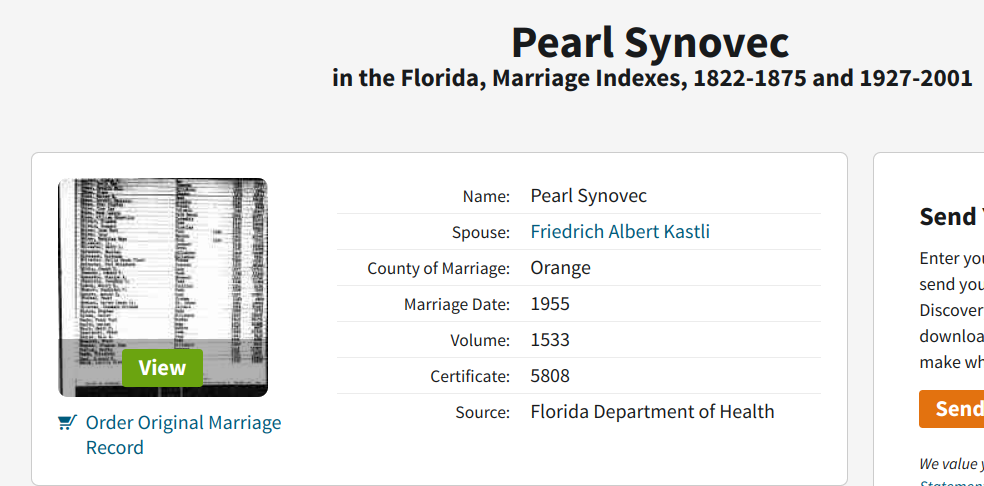Select the Marriage Date value 1955
The width and height of the screenshot is (984, 486).
(x=550, y=304)
